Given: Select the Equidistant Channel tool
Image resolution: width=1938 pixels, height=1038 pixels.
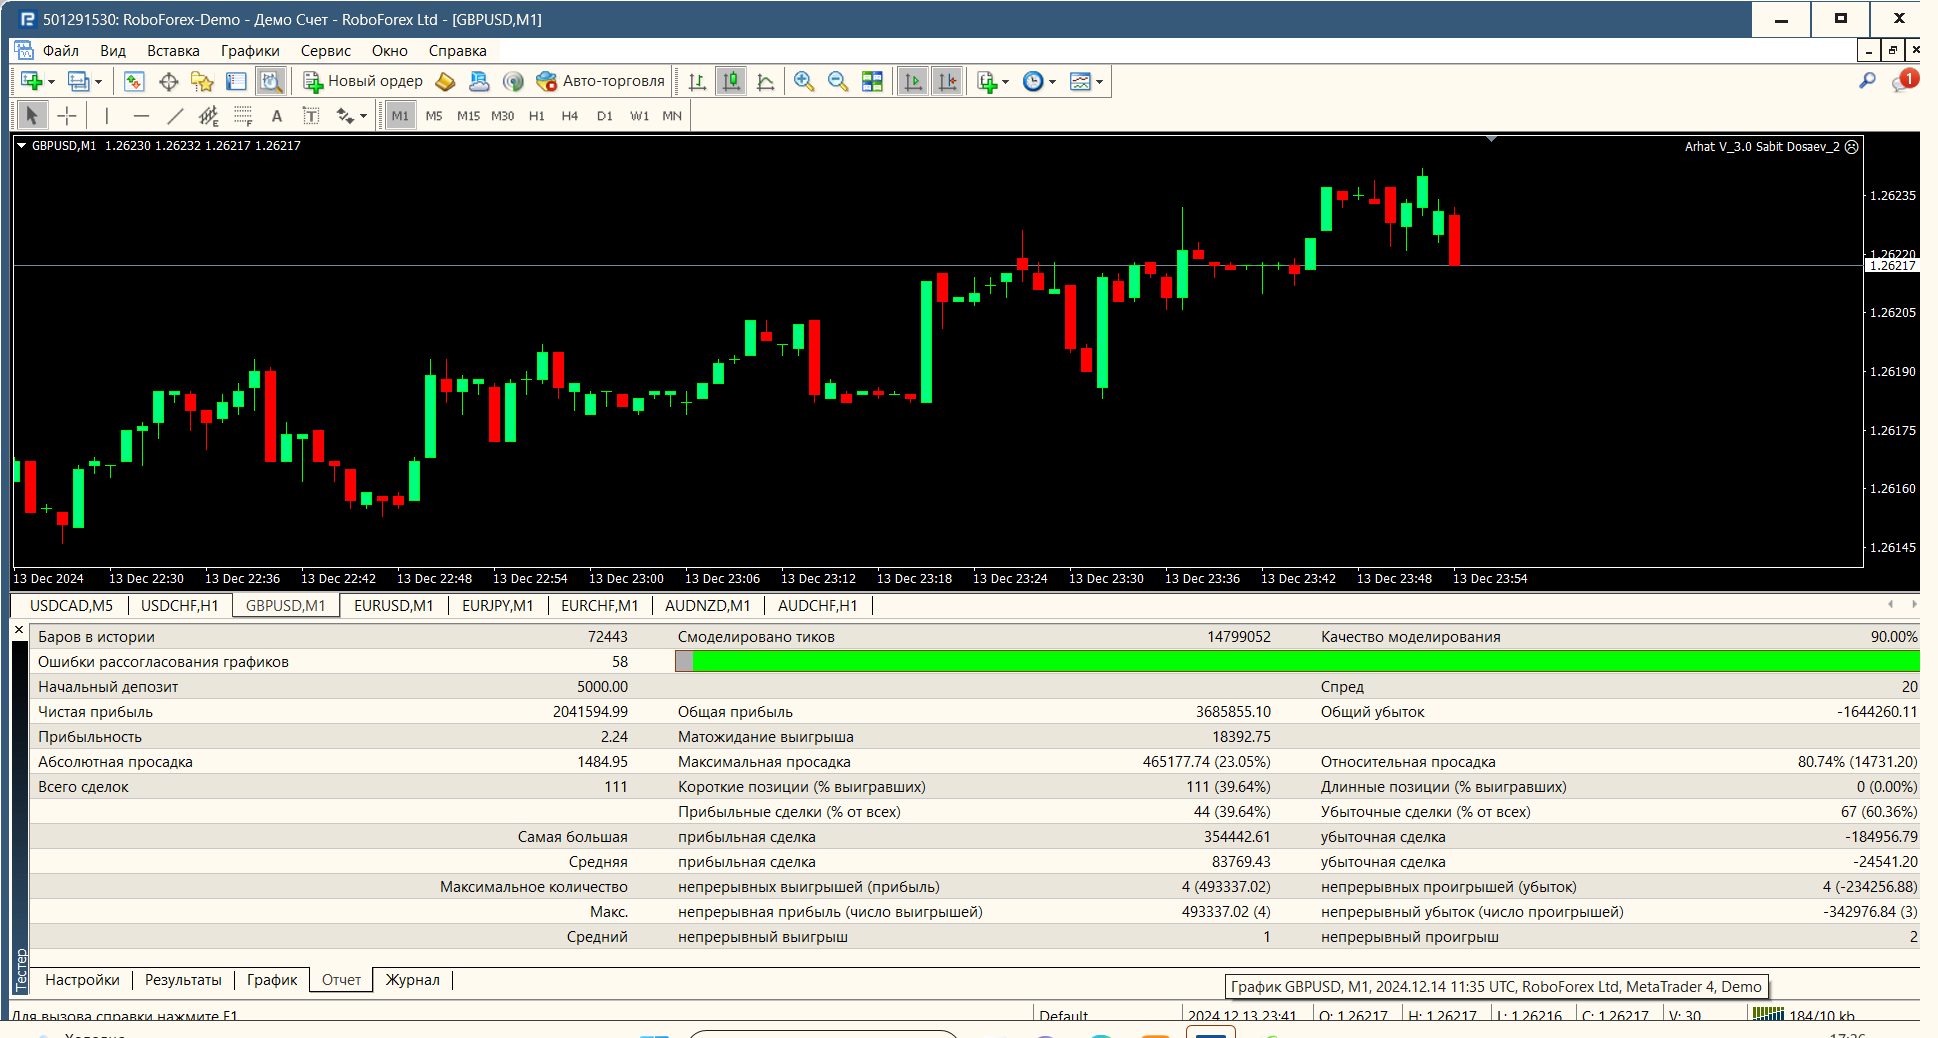Looking at the screenshot, I should (208, 116).
